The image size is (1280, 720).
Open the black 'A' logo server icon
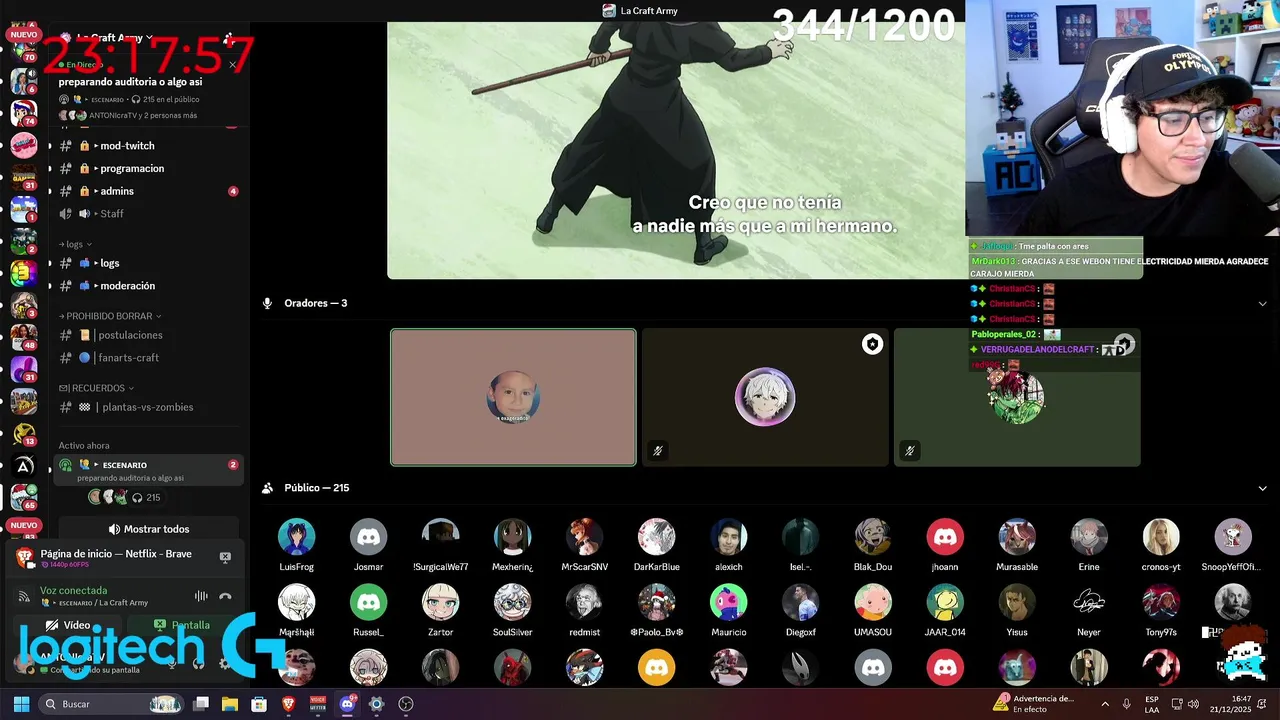point(23,465)
